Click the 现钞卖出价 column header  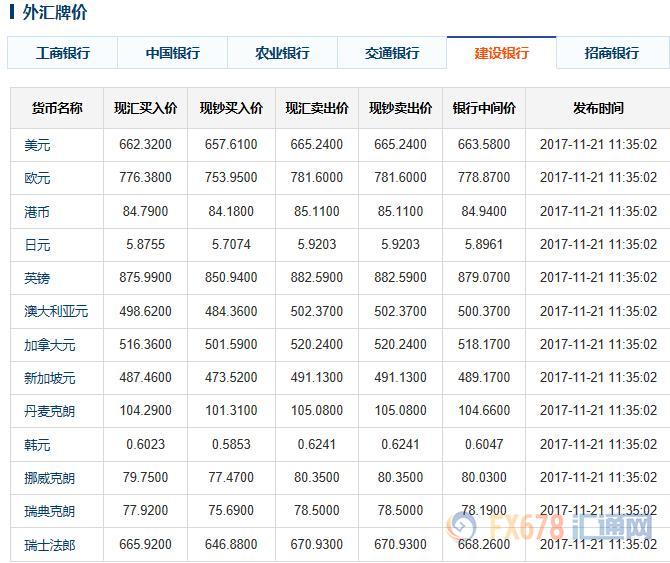pyautogui.click(x=400, y=108)
